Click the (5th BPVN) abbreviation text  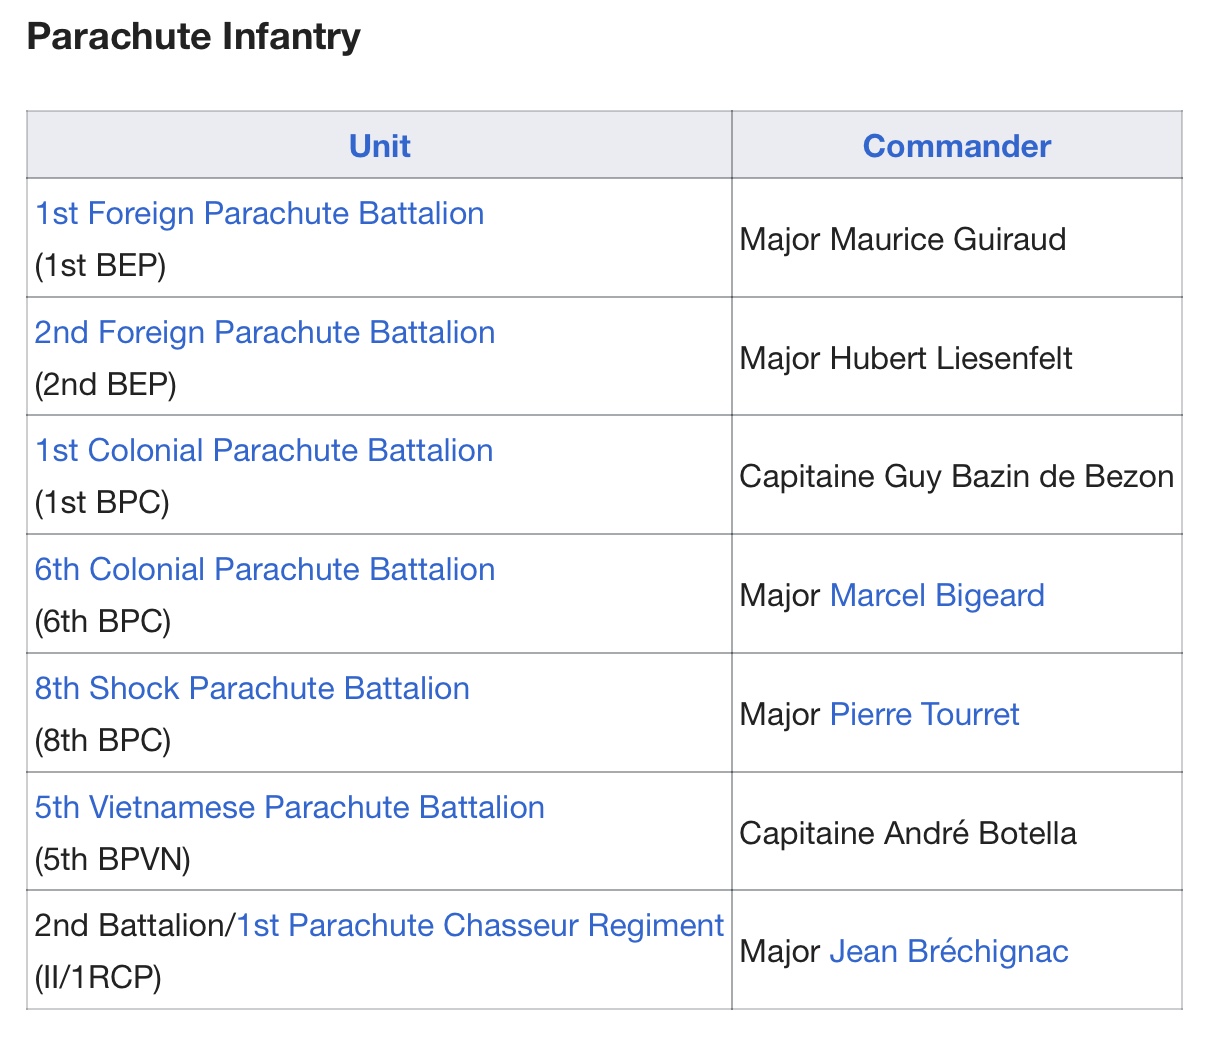pyautogui.click(x=113, y=859)
